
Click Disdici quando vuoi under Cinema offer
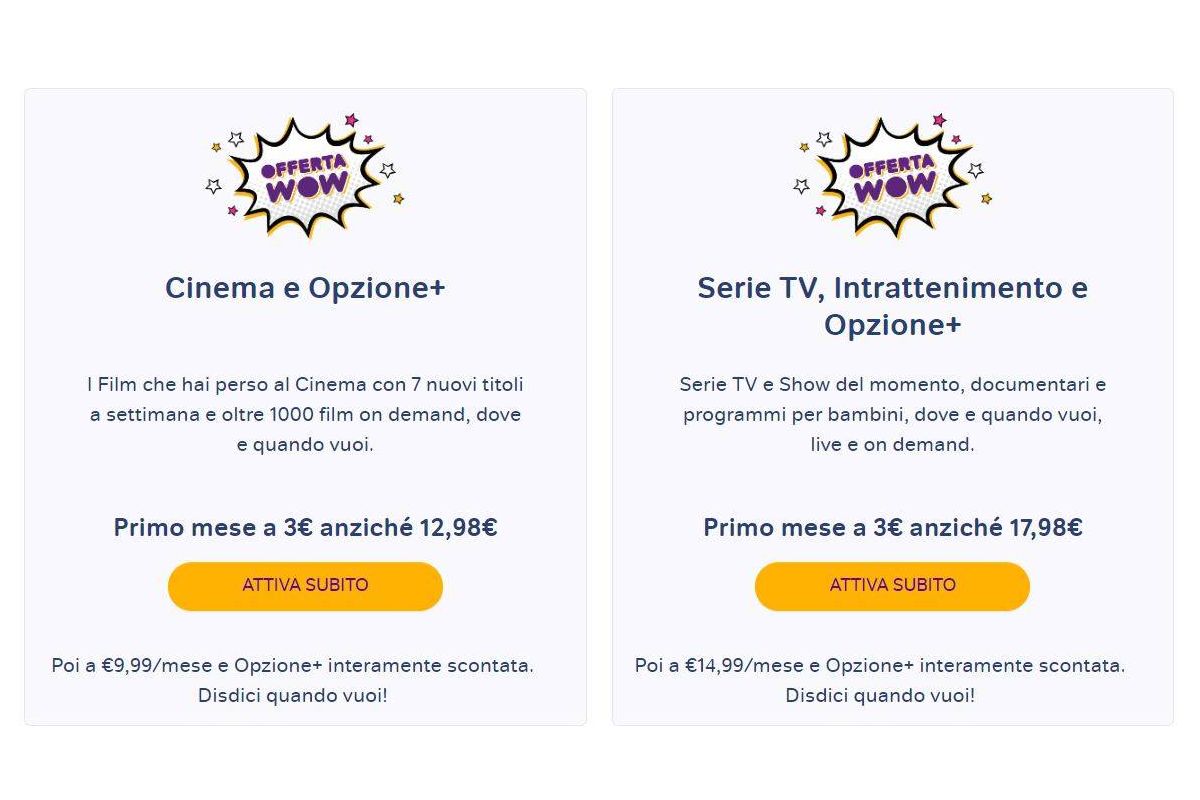pyautogui.click(x=292, y=695)
